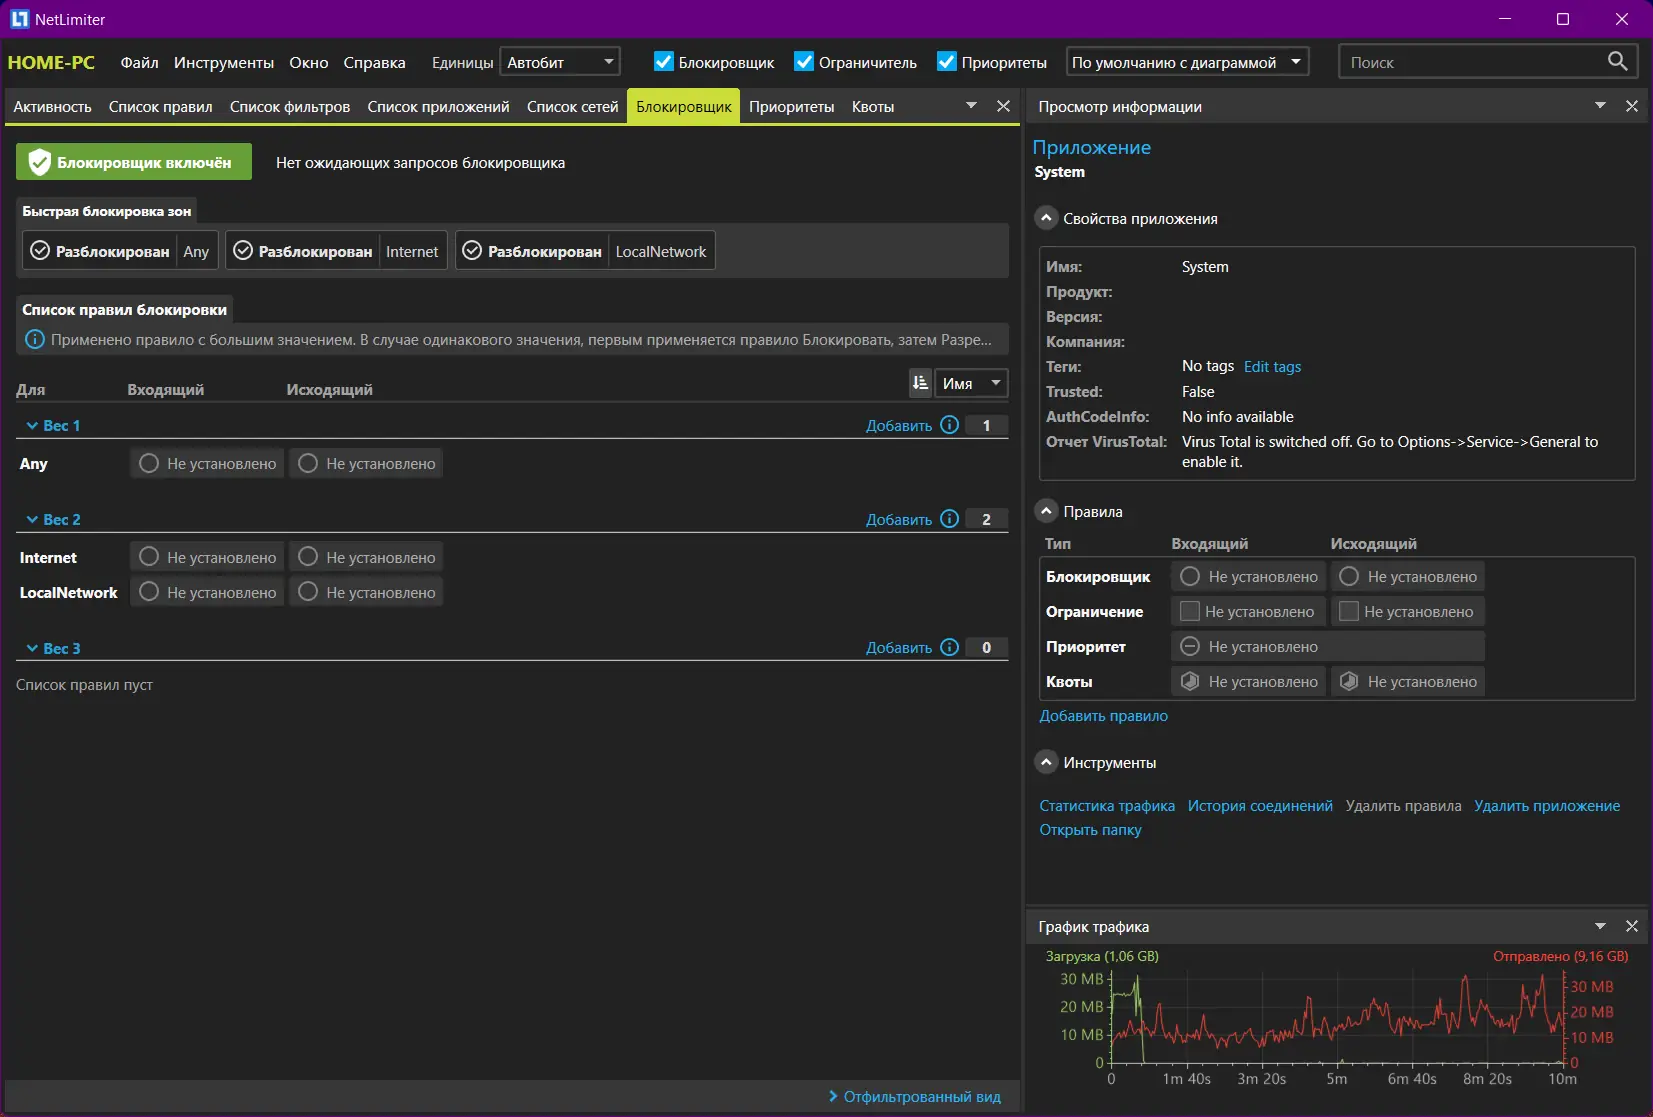Click the info icon in Вес 3 row
The image size is (1653, 1117).
949,648
